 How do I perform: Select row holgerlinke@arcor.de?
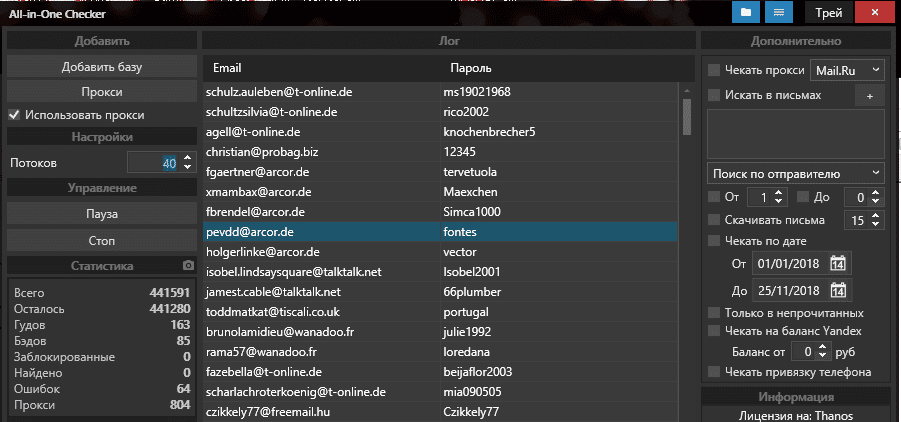coord(440,251)
